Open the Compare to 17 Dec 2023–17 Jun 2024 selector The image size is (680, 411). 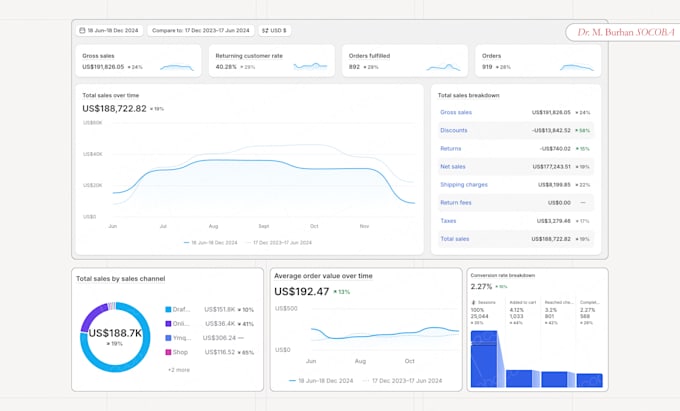click(201, 30)
